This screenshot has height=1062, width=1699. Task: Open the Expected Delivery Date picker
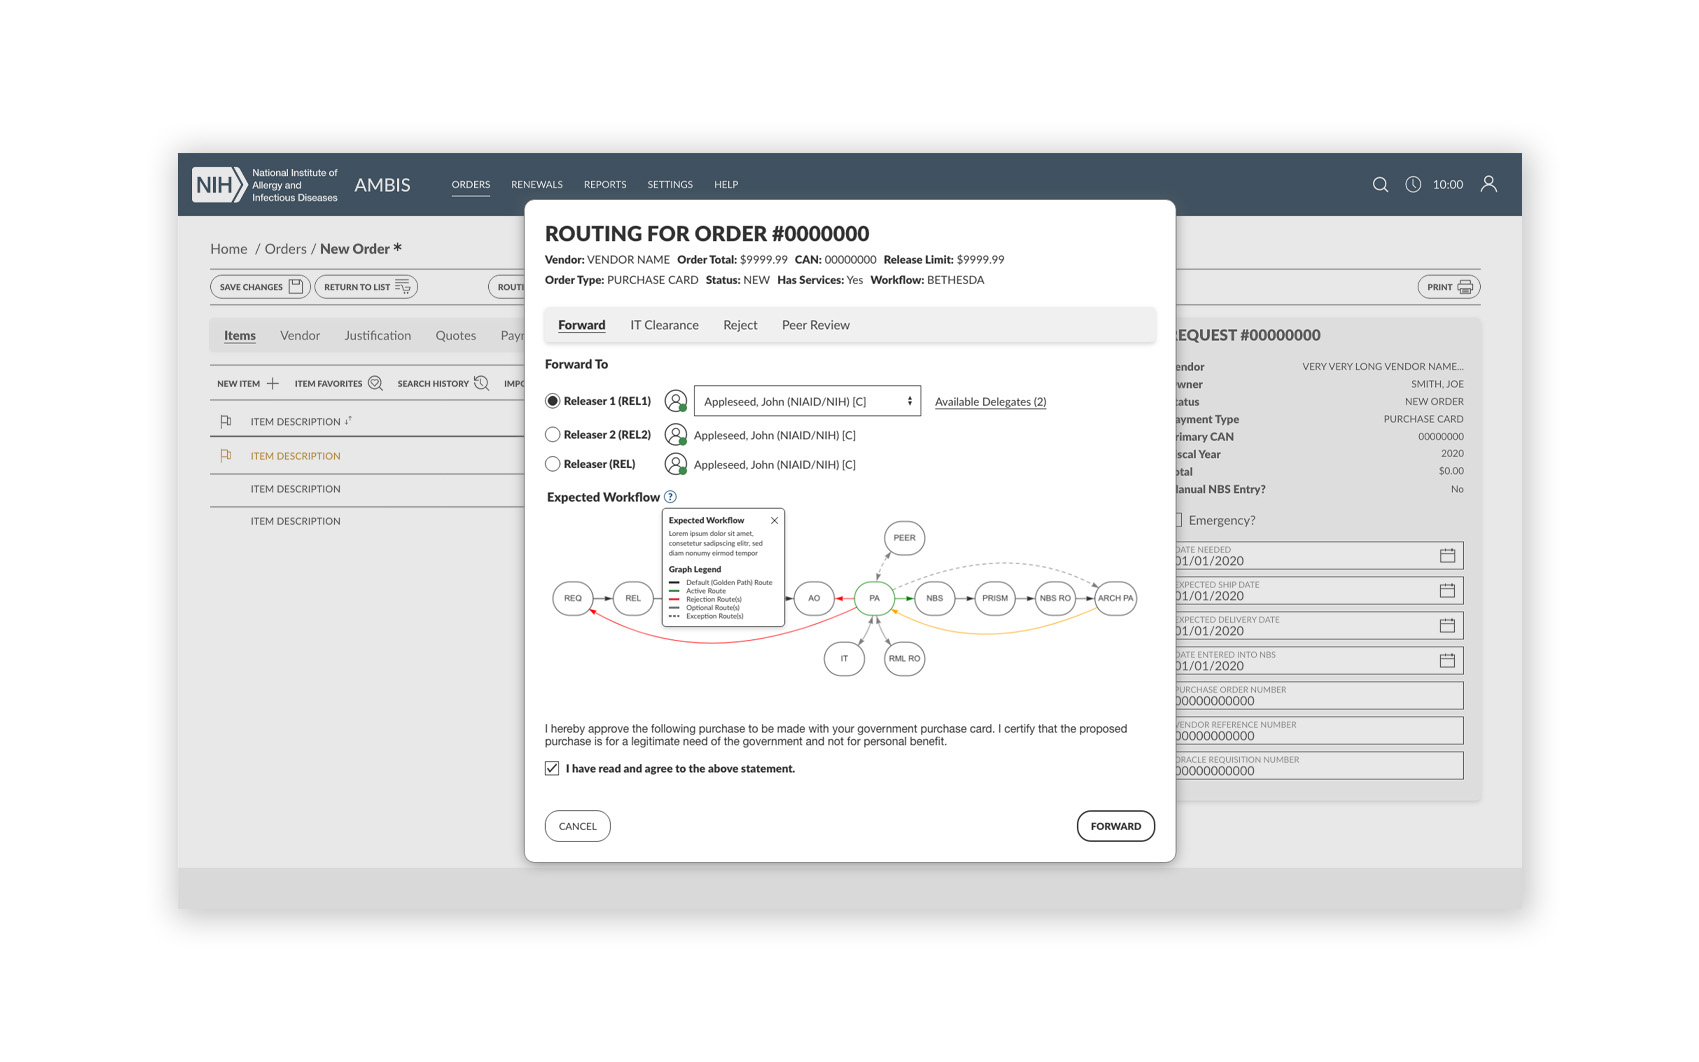[x=1447, y=626]
